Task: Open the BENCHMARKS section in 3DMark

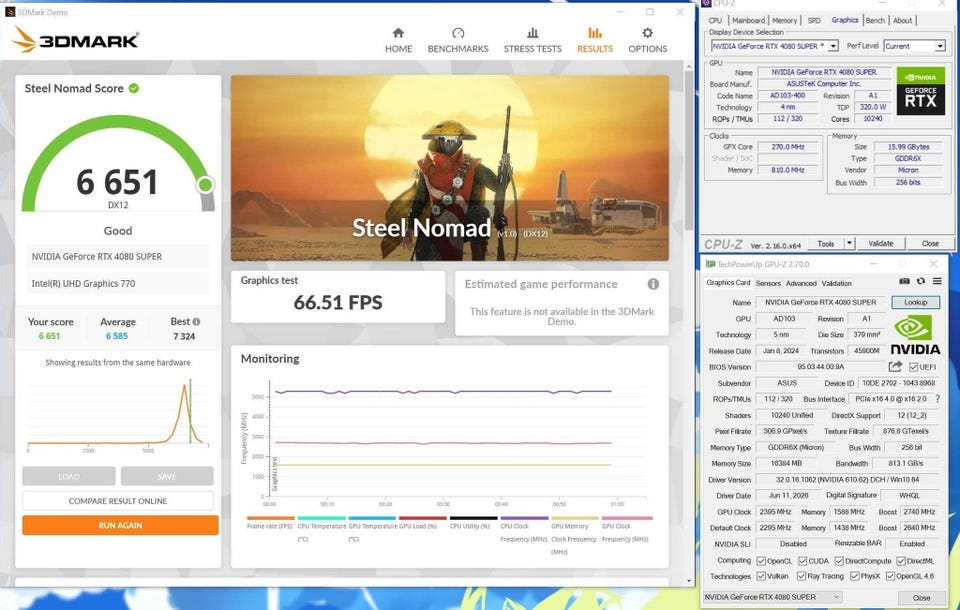Action: tap(458, 40)
